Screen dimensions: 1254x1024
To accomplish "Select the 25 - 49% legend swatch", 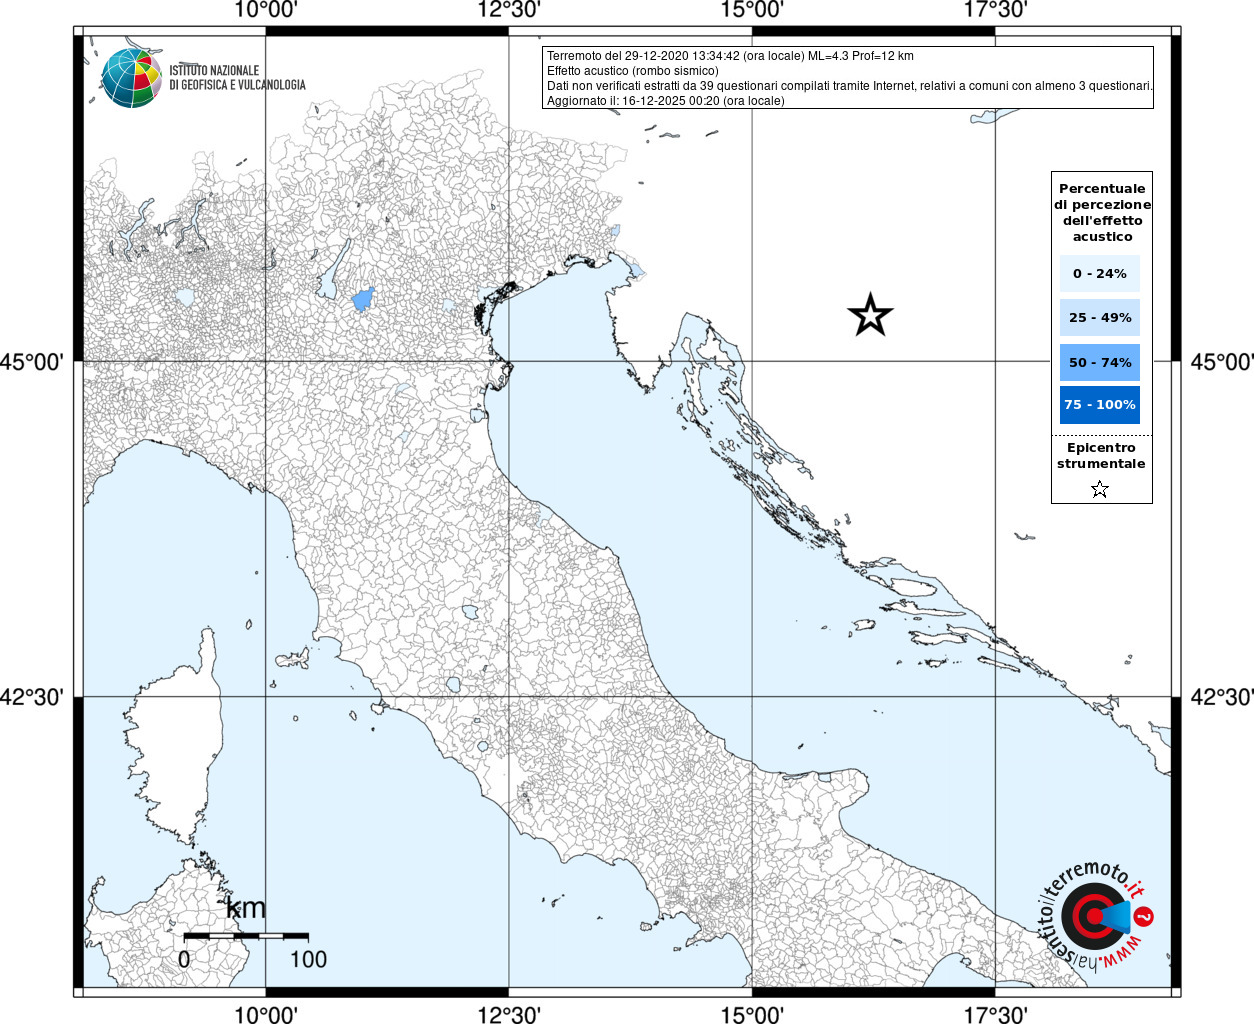I will point(1100,317).
